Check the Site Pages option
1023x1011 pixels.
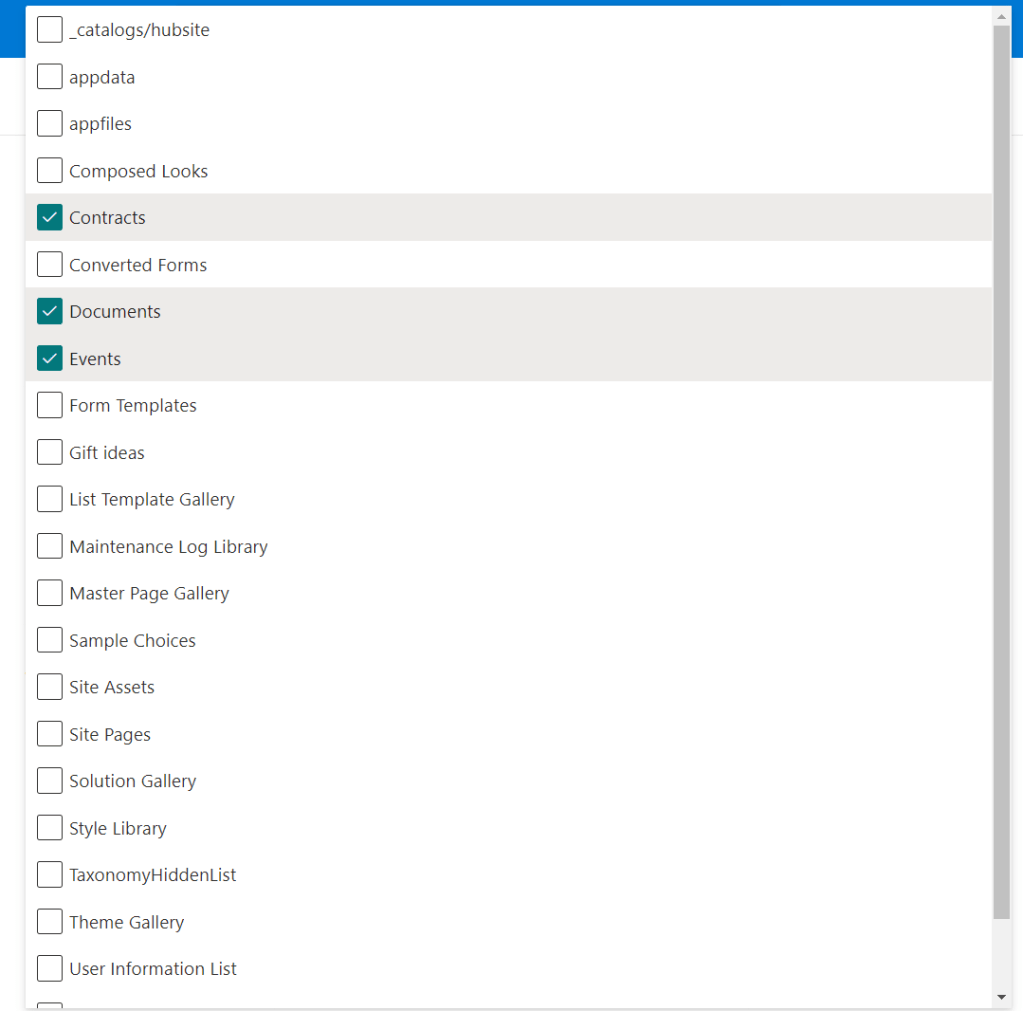point(50,735)
